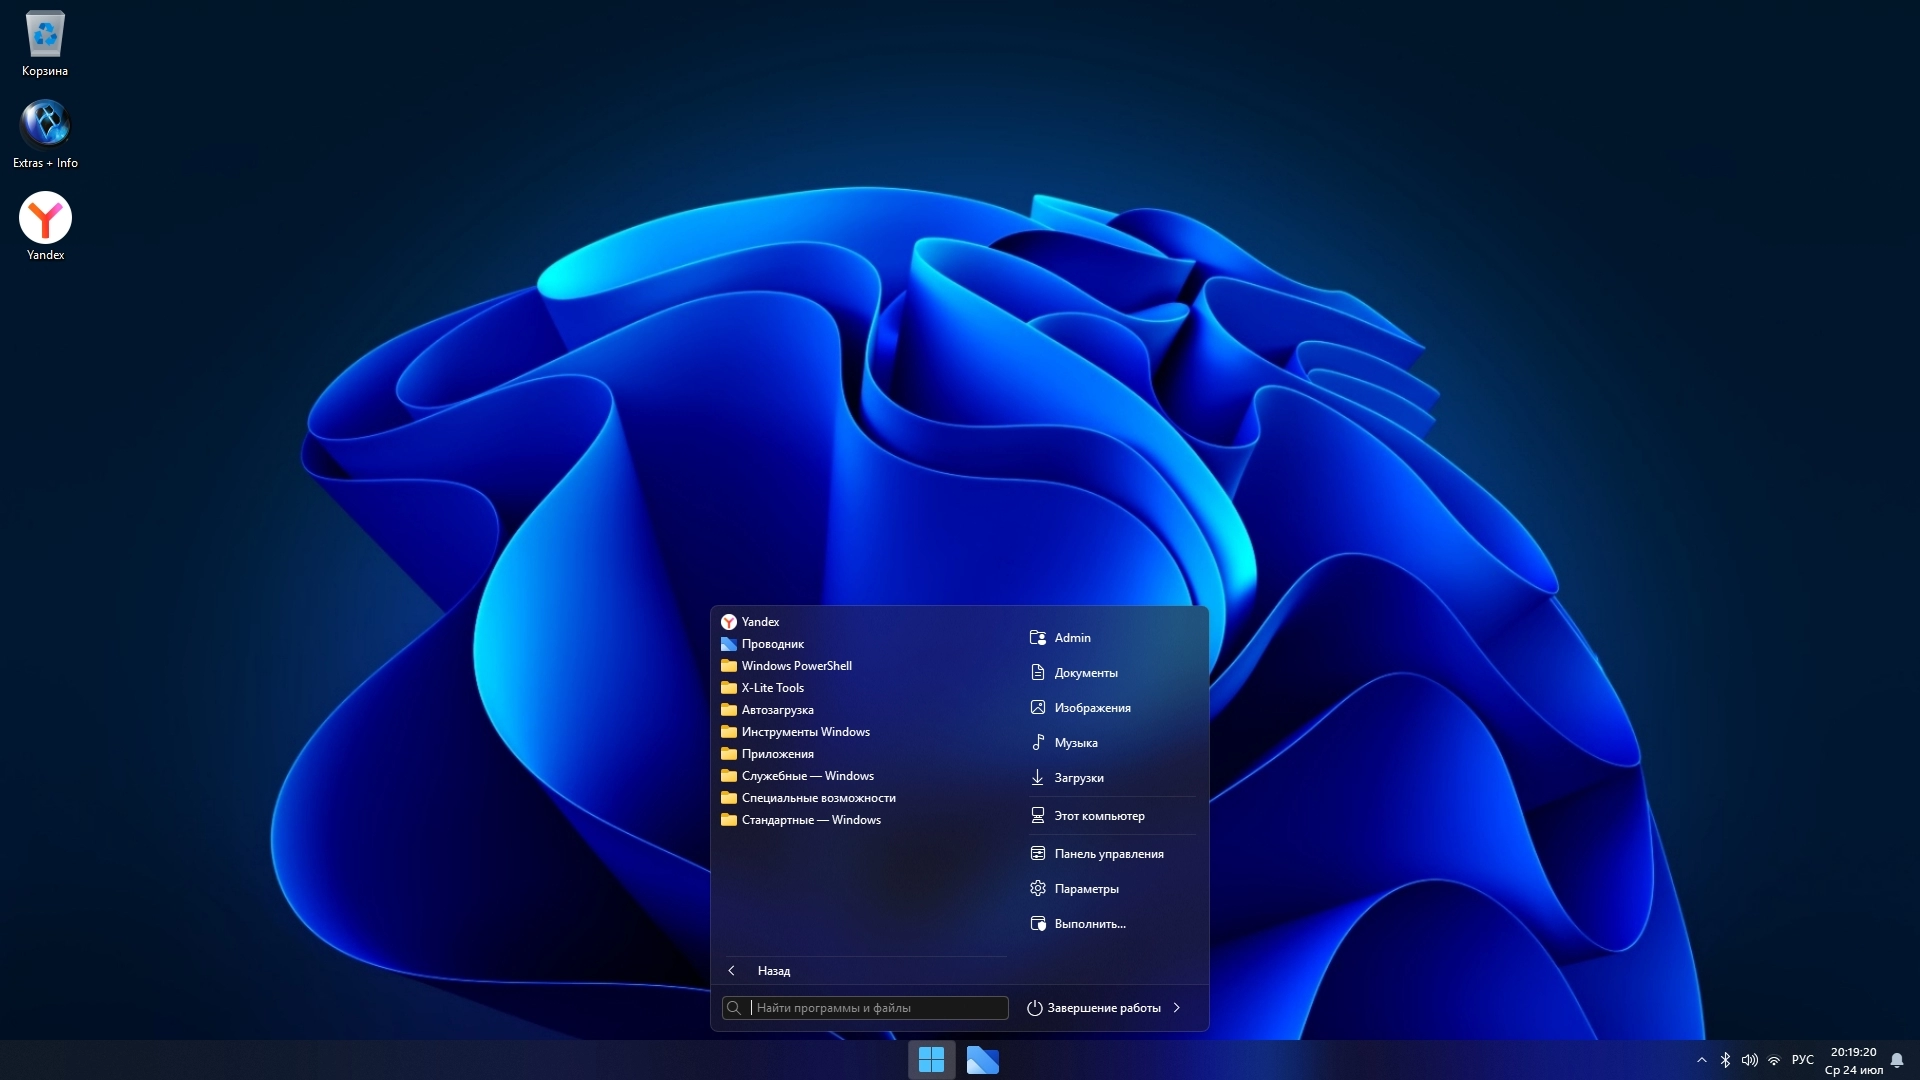This screenshot has height=1080, width=1920.
Task: Click the Wi-Fi network tray icon
Action: 1774,1060
